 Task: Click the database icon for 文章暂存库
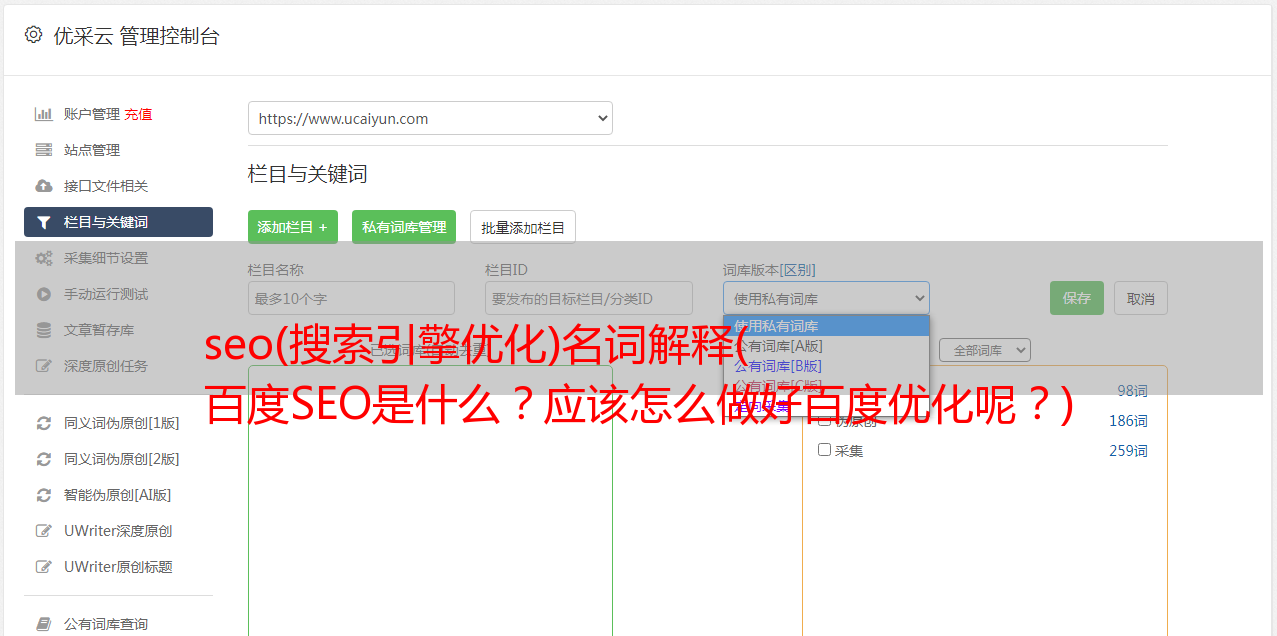pyautogui.click(x=43, y=330)
